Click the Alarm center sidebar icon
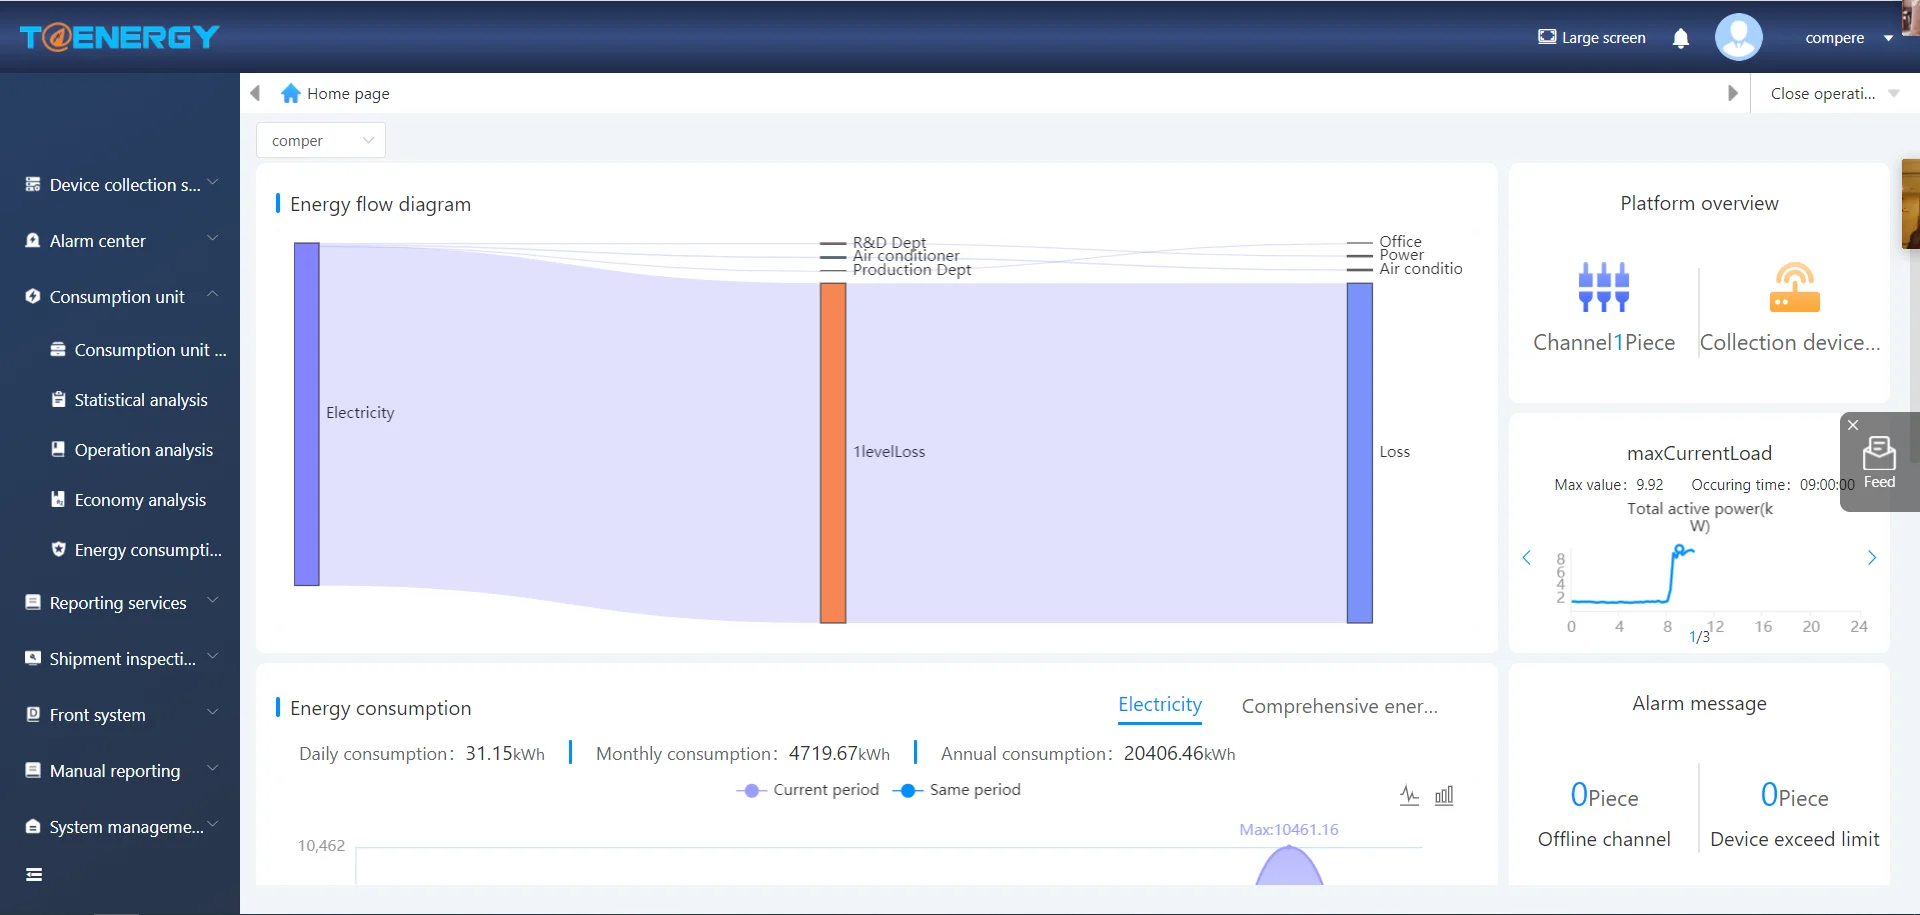This screenshot has height=915, width=1920. [33, 241]
